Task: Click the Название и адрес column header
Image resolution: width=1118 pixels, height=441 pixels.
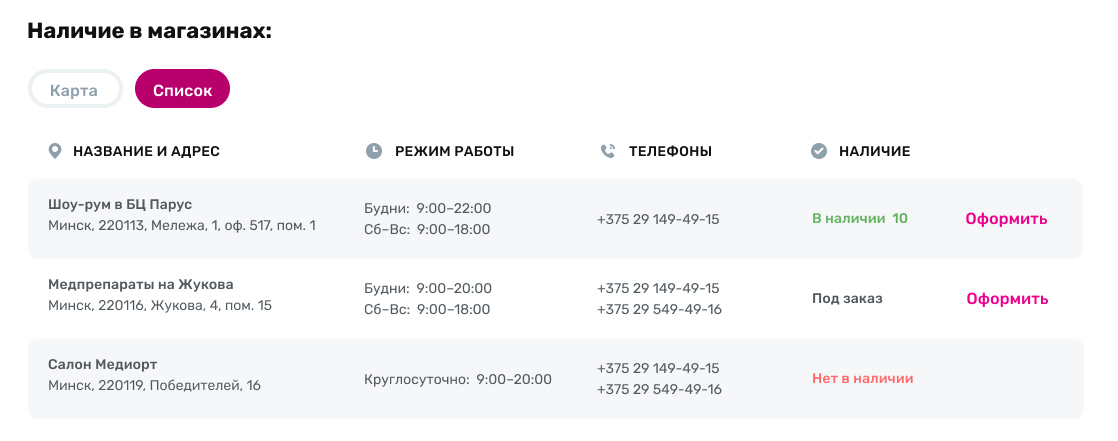Action: [x=146, y=151]
